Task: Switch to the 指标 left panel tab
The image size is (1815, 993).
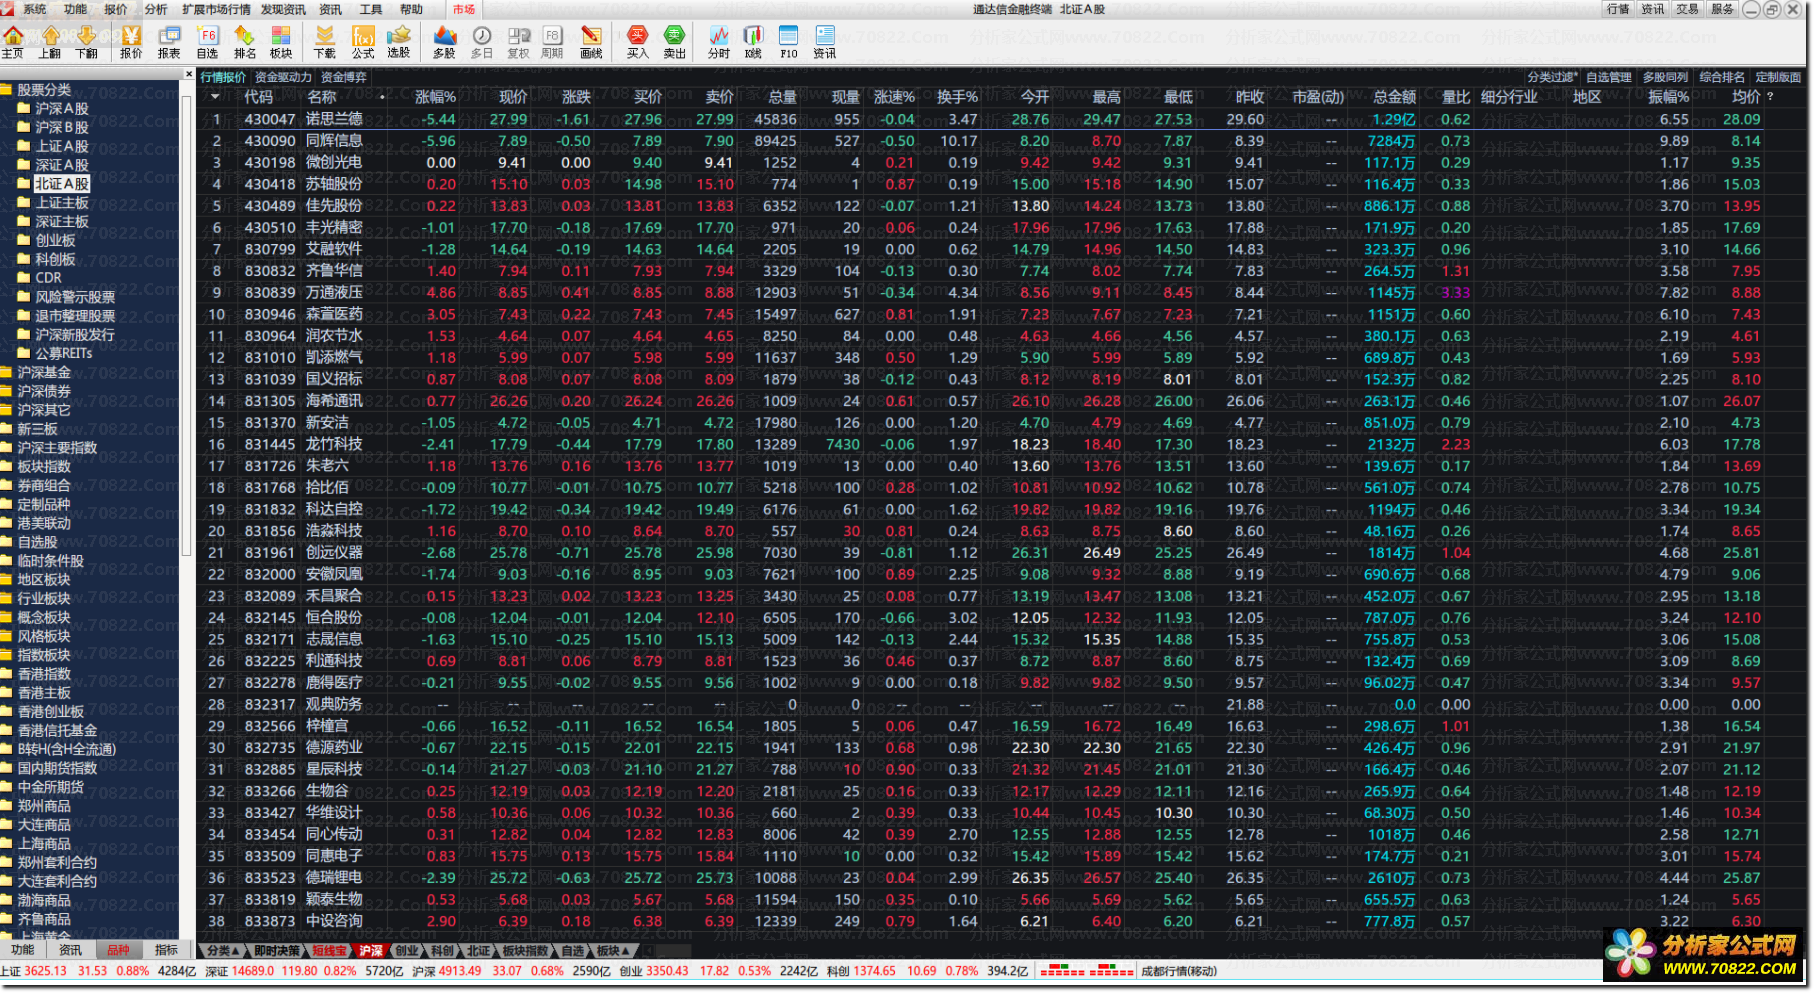Action: pos(166,950)
